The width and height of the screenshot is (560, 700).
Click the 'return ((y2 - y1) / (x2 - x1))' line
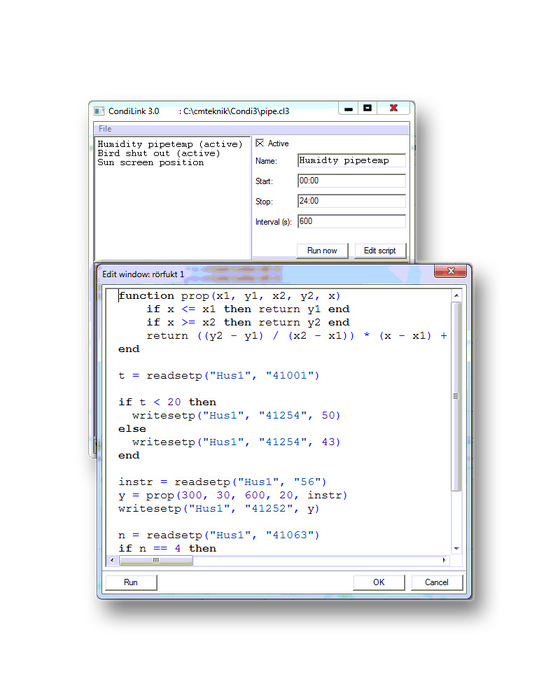[x=297, y=336]
